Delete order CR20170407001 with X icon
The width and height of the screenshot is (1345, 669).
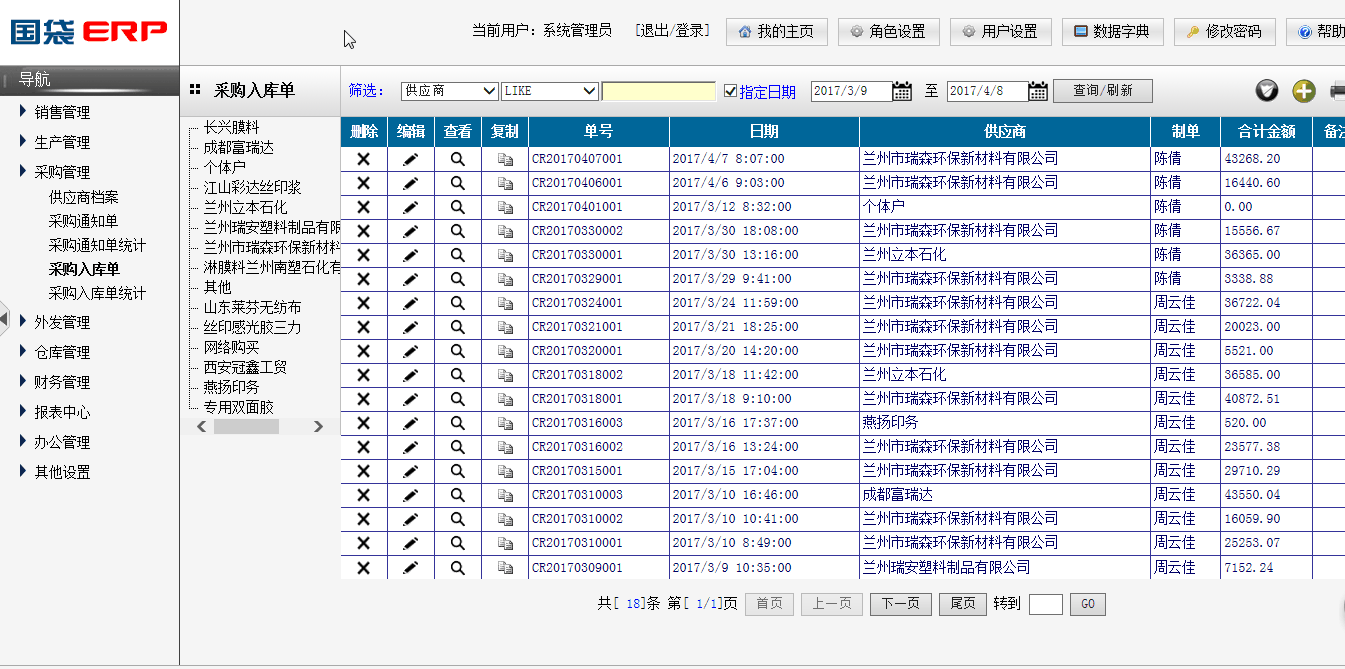(364, 159)
